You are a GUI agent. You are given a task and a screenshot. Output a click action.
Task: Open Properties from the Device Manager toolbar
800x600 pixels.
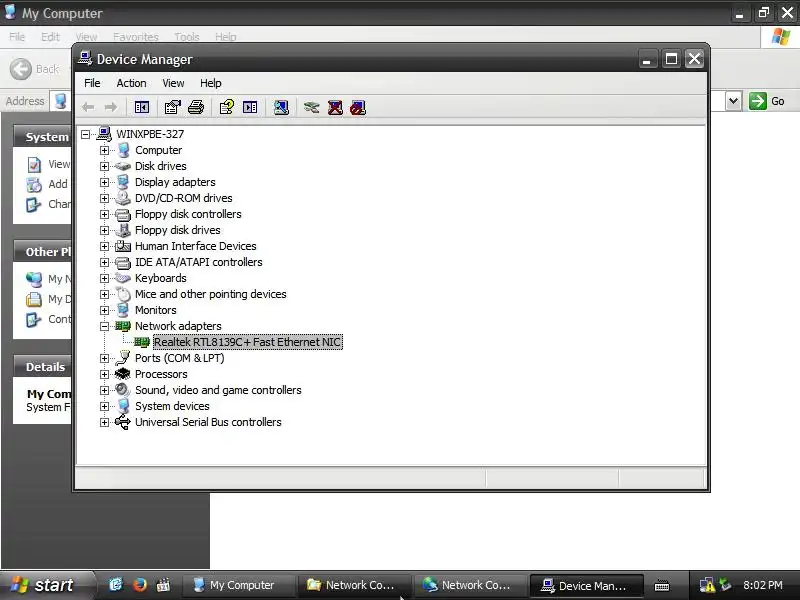click(x=172, y=107)
